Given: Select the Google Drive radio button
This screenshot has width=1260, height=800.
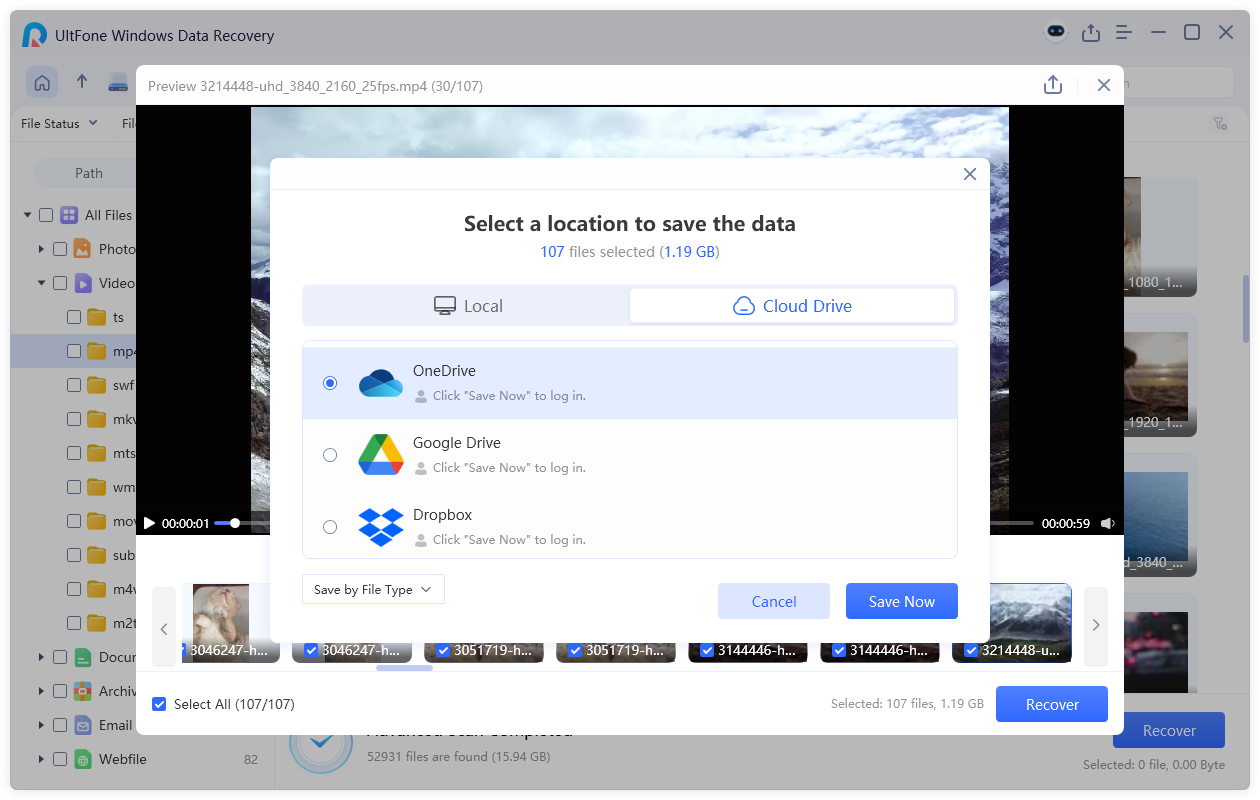Looking at the screenshot, I should [330, 455].
